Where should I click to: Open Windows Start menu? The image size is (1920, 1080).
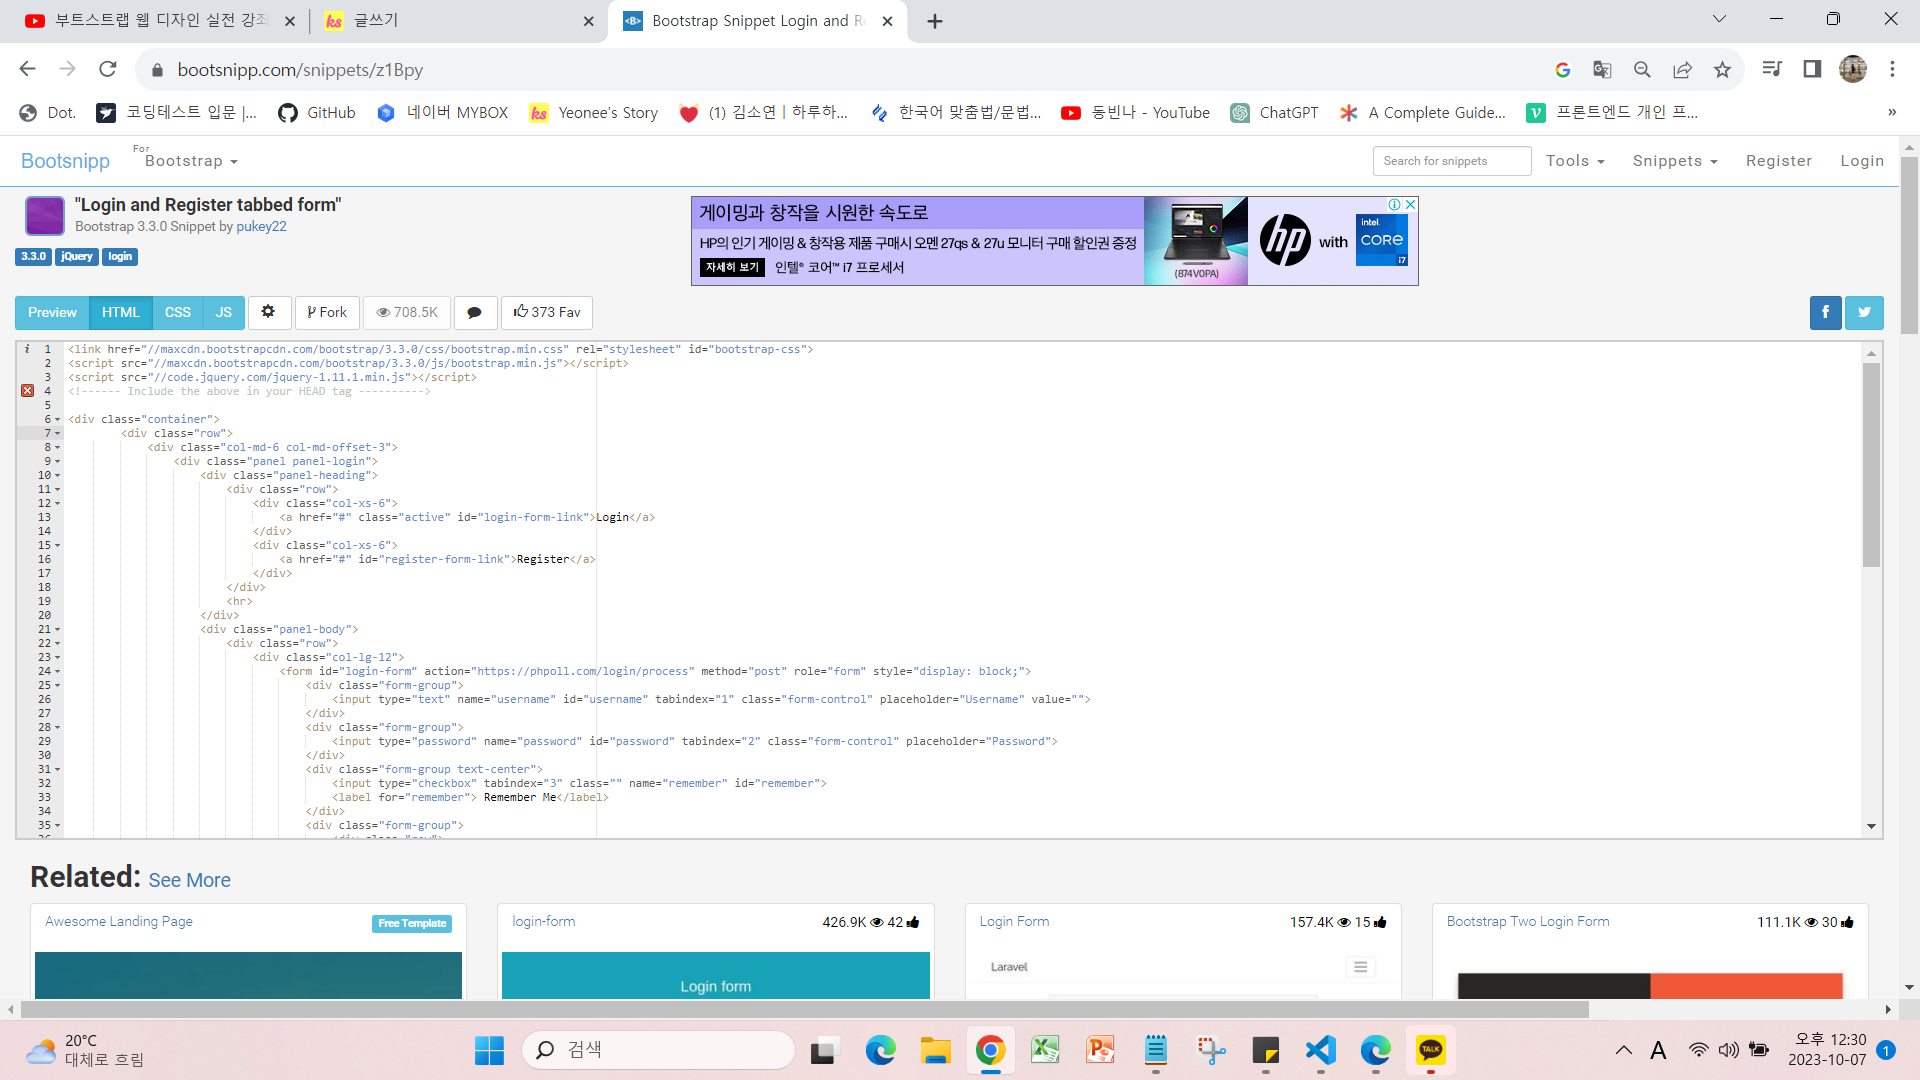pos(489,1050)
